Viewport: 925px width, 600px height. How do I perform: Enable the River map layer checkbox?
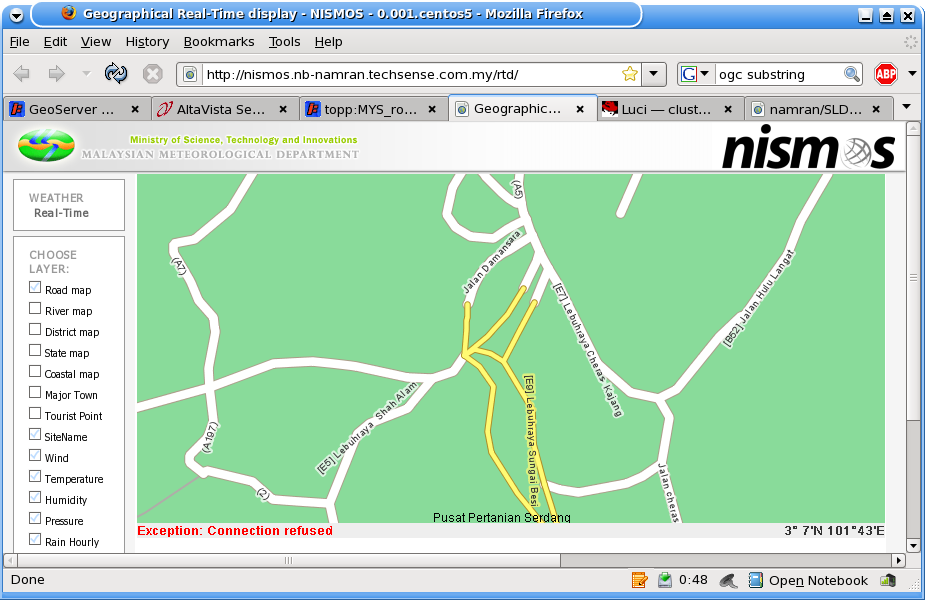pyautogui.click(x=36, y=310)
